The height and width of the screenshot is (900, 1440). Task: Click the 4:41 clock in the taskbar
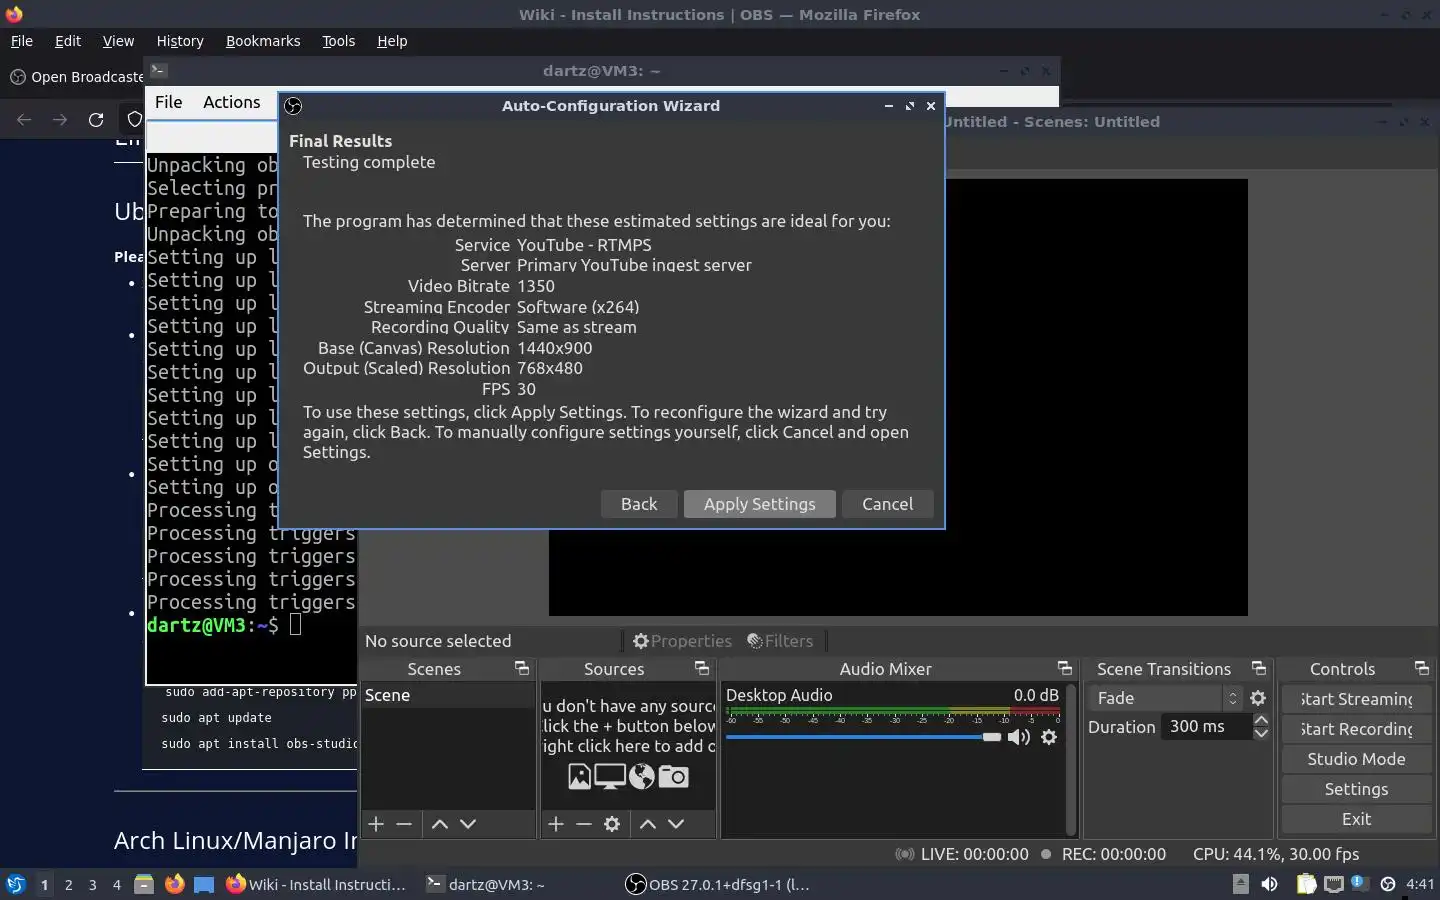(x=1420, y=884)
